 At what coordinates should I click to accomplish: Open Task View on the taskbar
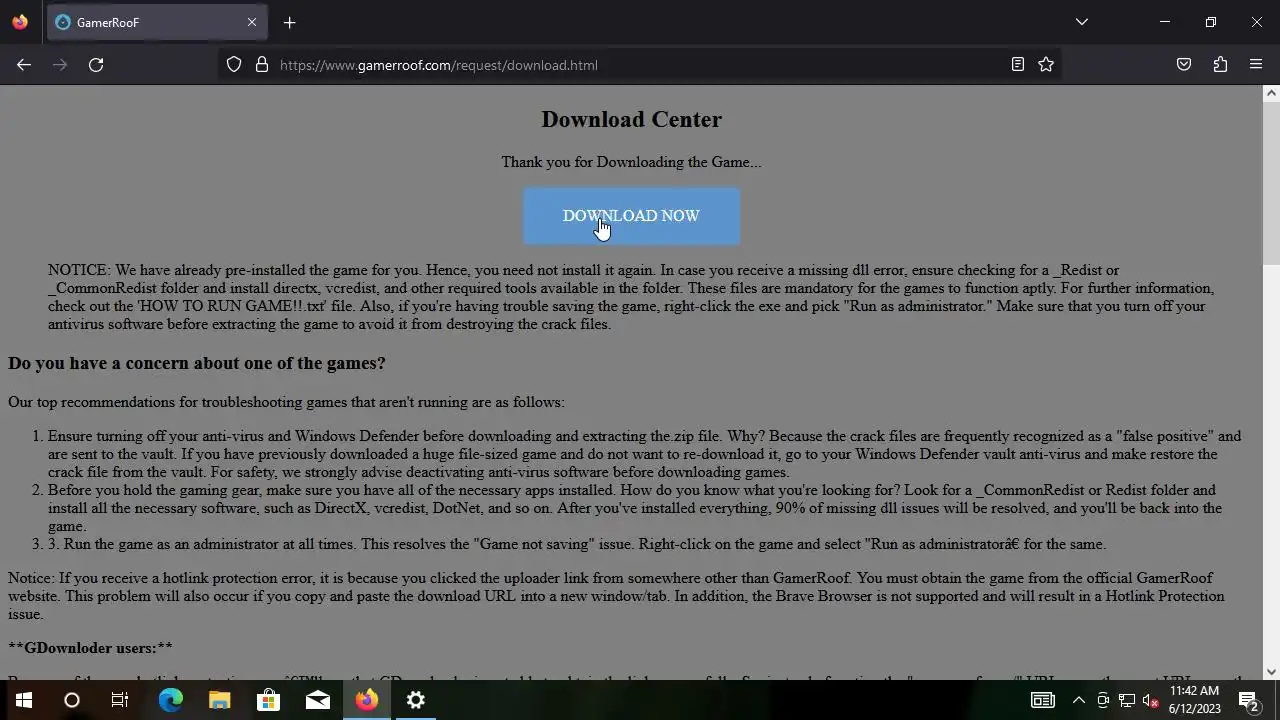pyautogui.click(x=120, y=700)
